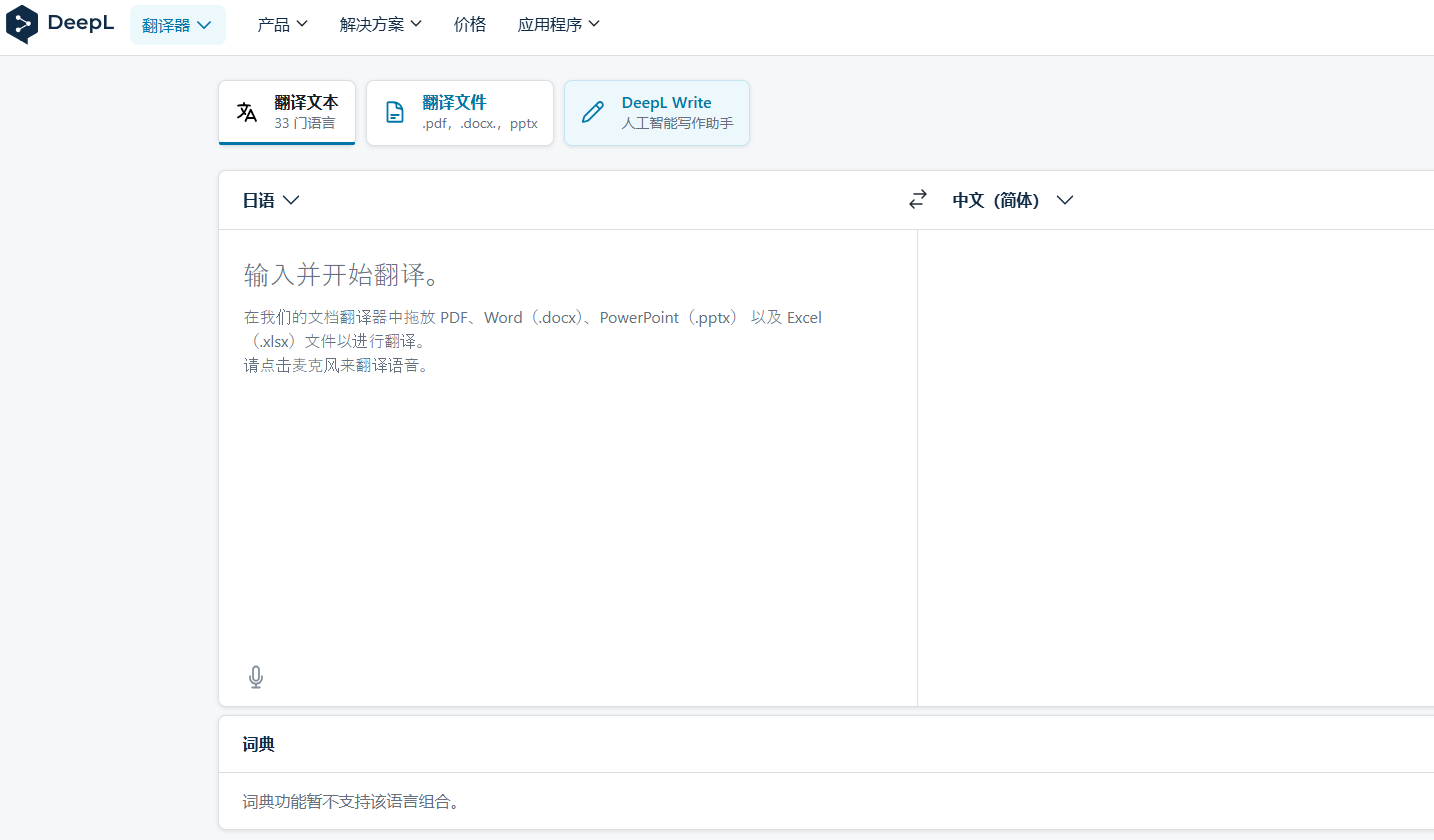Click the .pdf, .docx., pptx subtitle

point(480,124)
